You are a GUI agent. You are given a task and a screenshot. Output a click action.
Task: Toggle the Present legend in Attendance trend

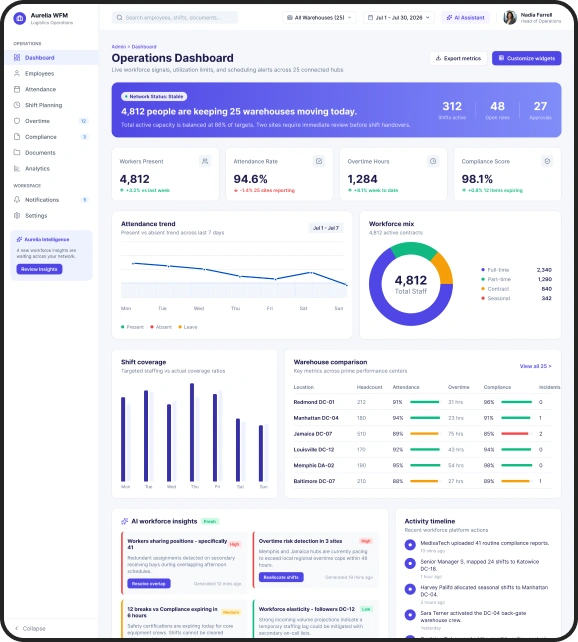(133, 327)
